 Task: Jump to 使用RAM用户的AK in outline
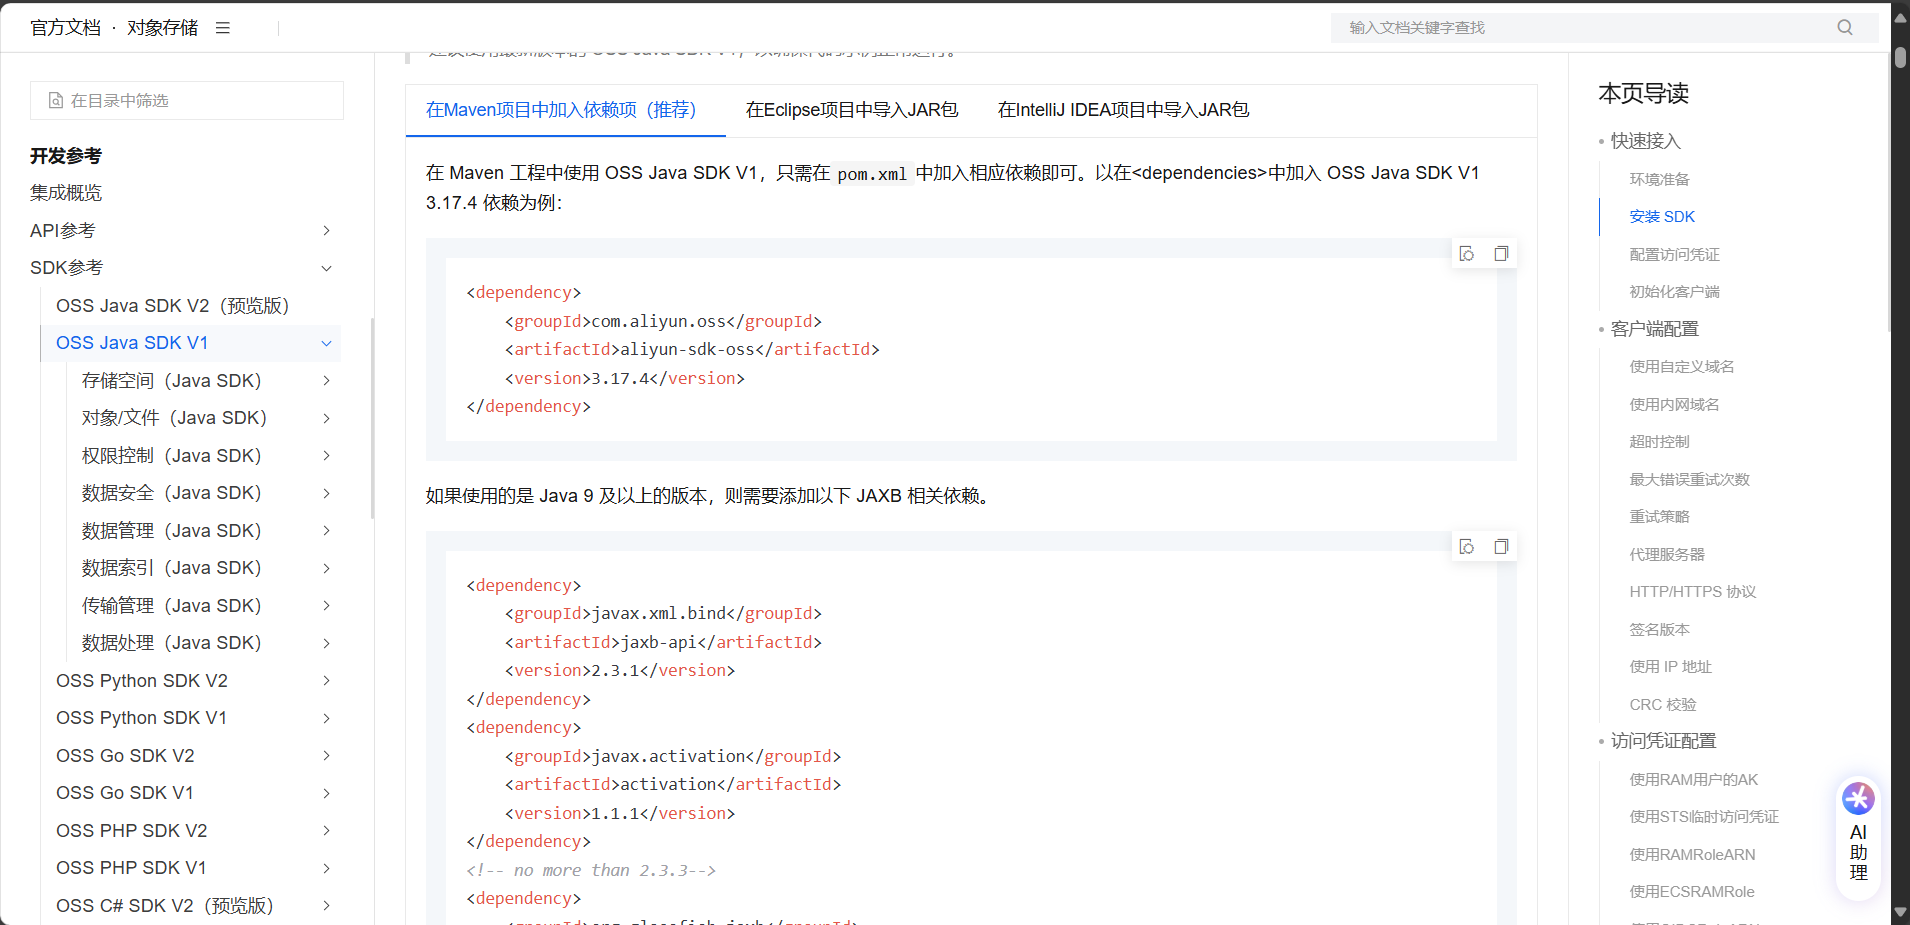coord(1694,779)
